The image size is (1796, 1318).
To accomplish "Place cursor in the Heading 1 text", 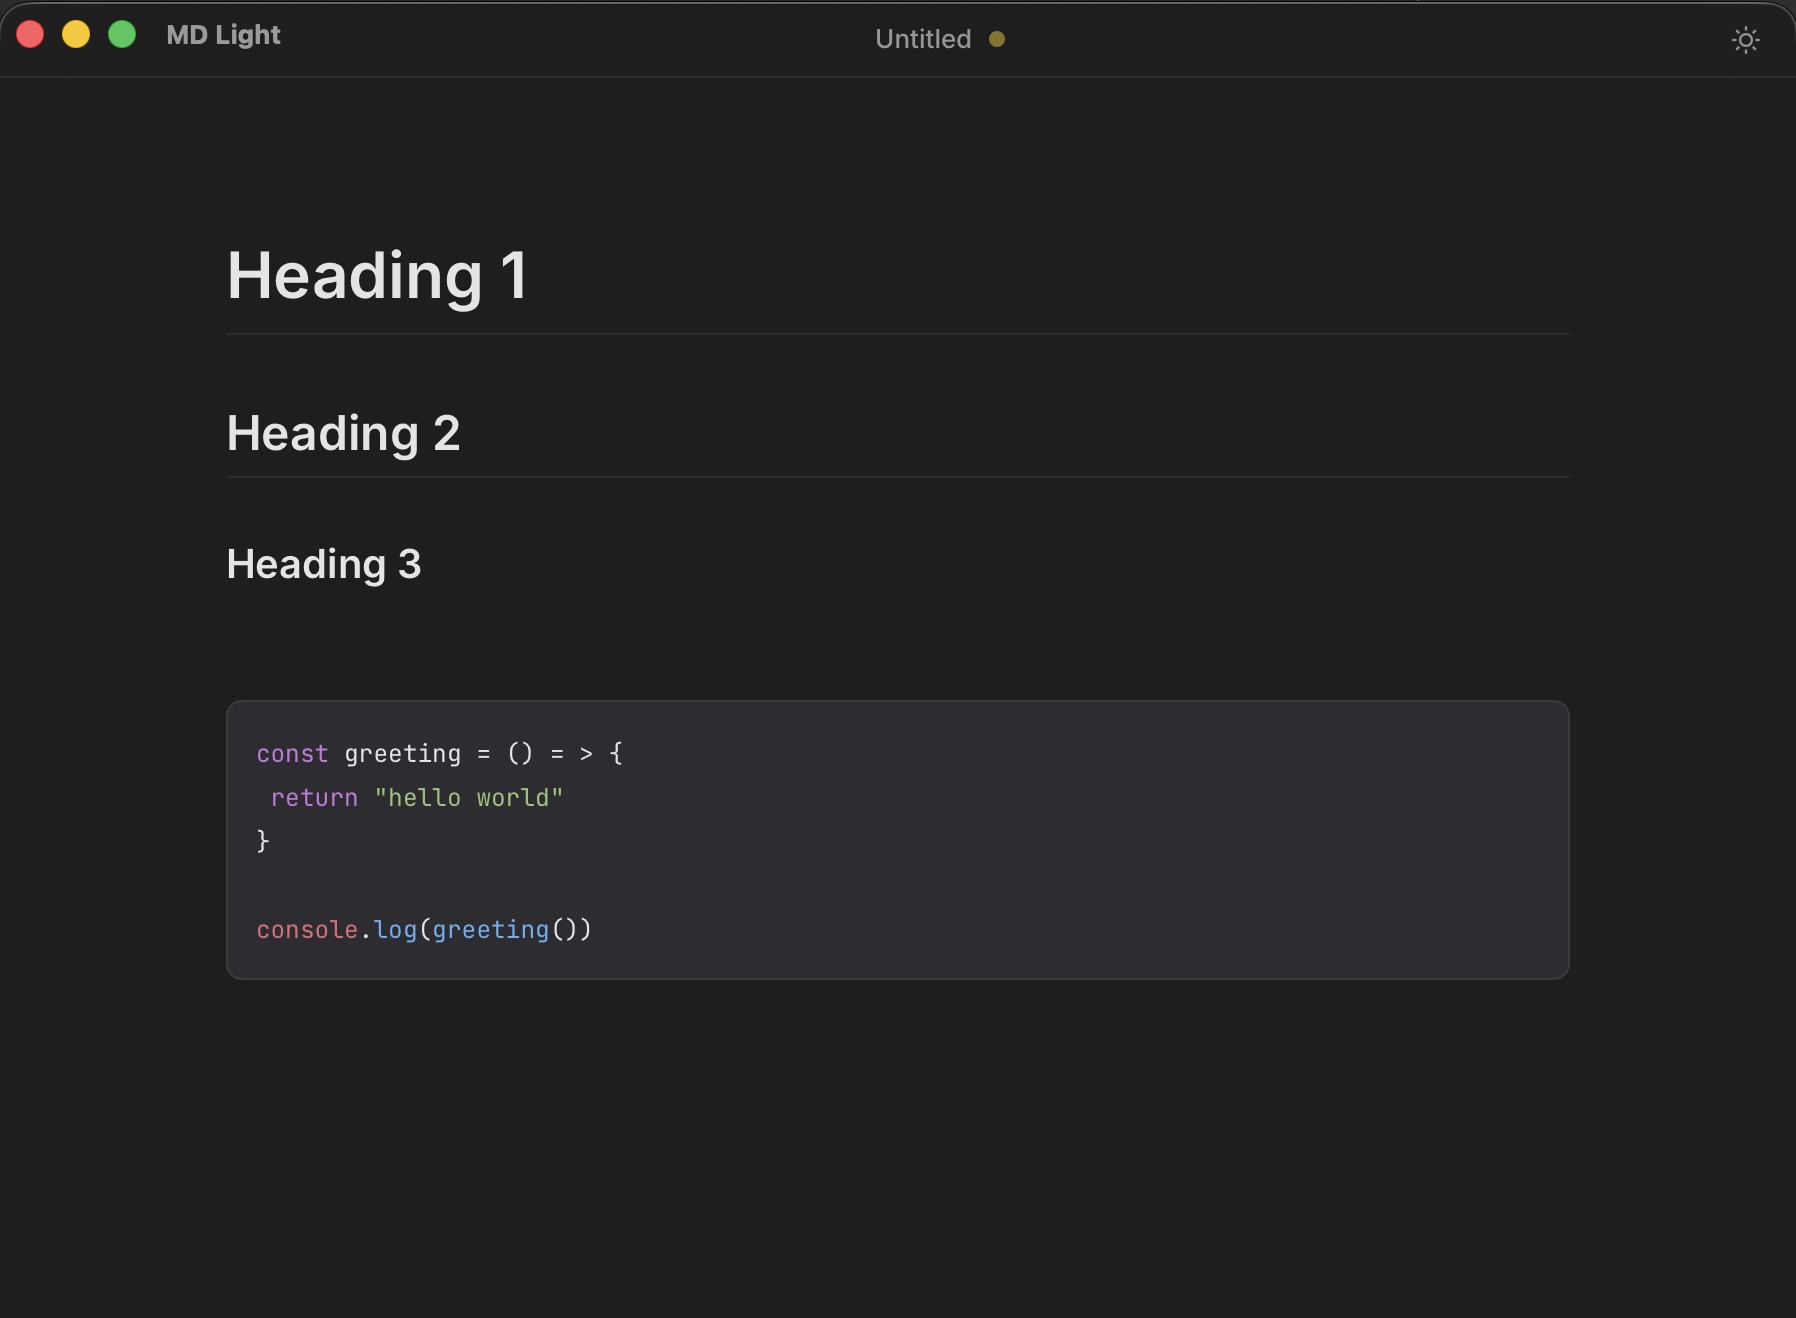I will (376, 276).
